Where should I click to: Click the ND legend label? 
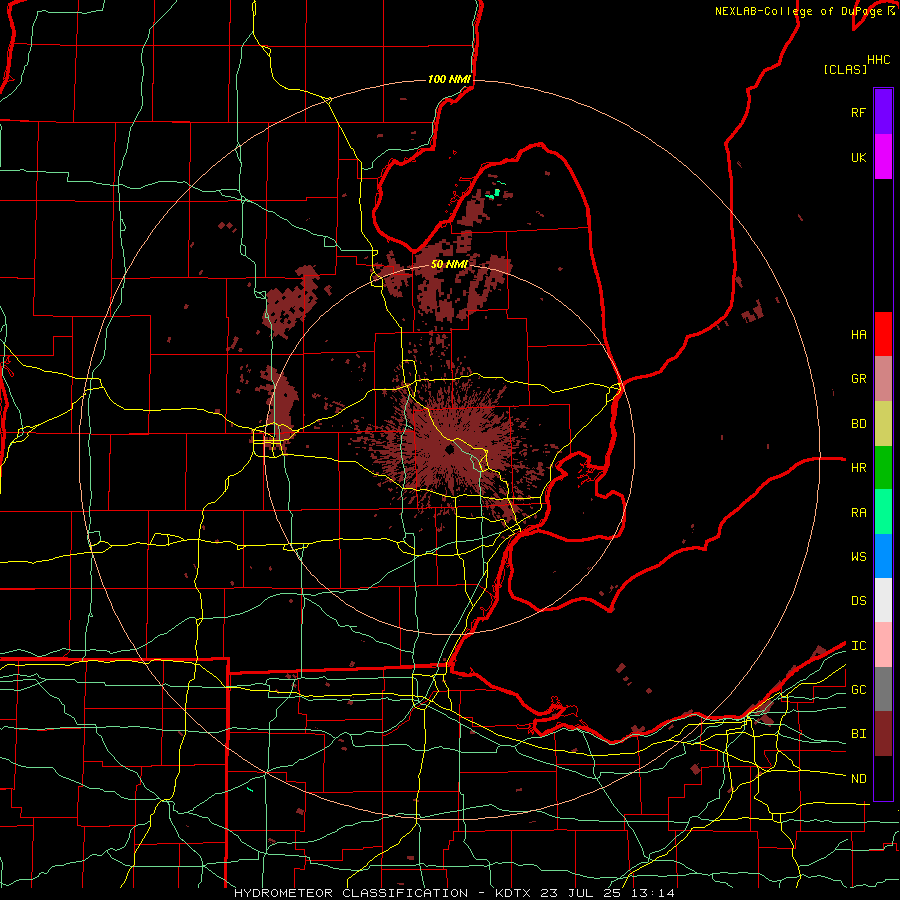(858, 779)
